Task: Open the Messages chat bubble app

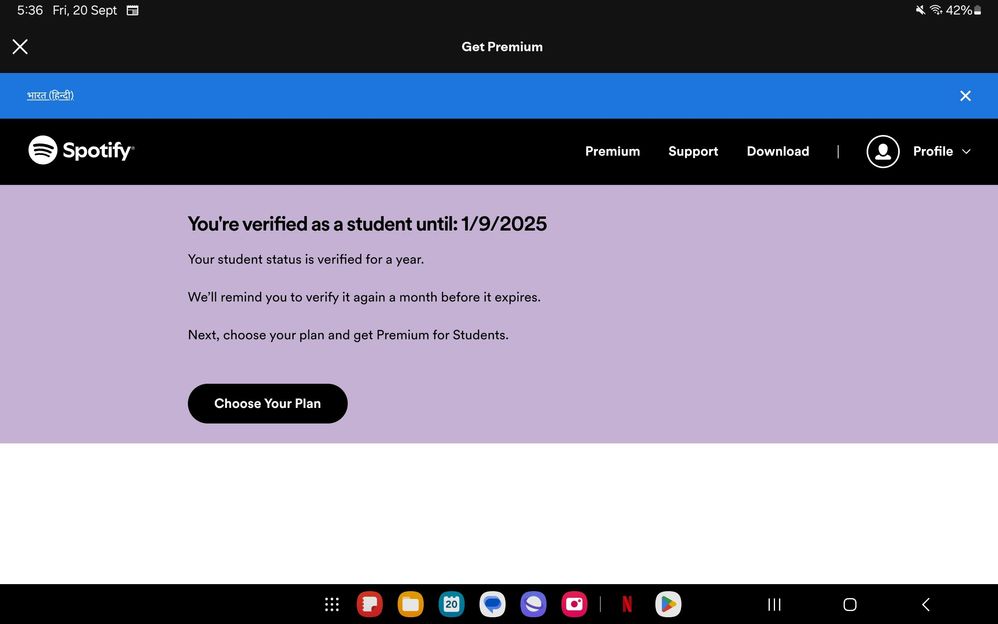Action: click(x=492, y=604)
